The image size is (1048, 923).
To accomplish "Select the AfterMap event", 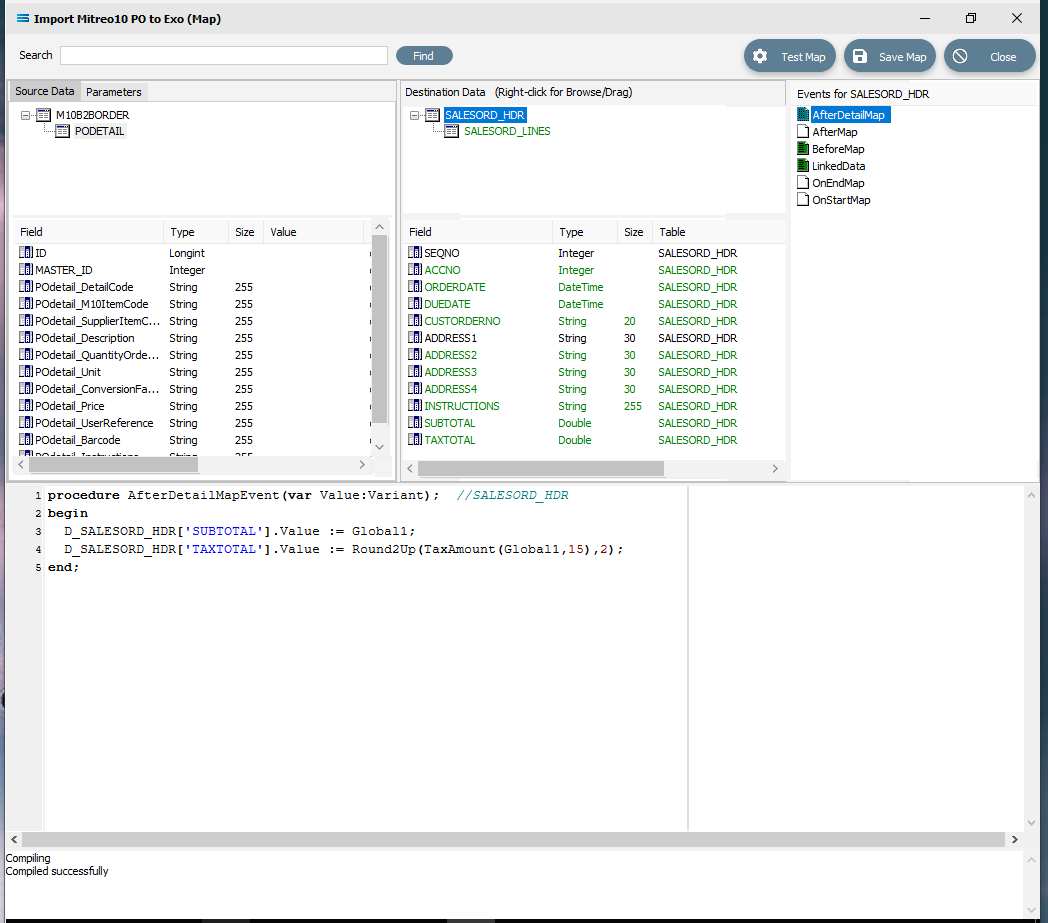I will tap(835, 132).
